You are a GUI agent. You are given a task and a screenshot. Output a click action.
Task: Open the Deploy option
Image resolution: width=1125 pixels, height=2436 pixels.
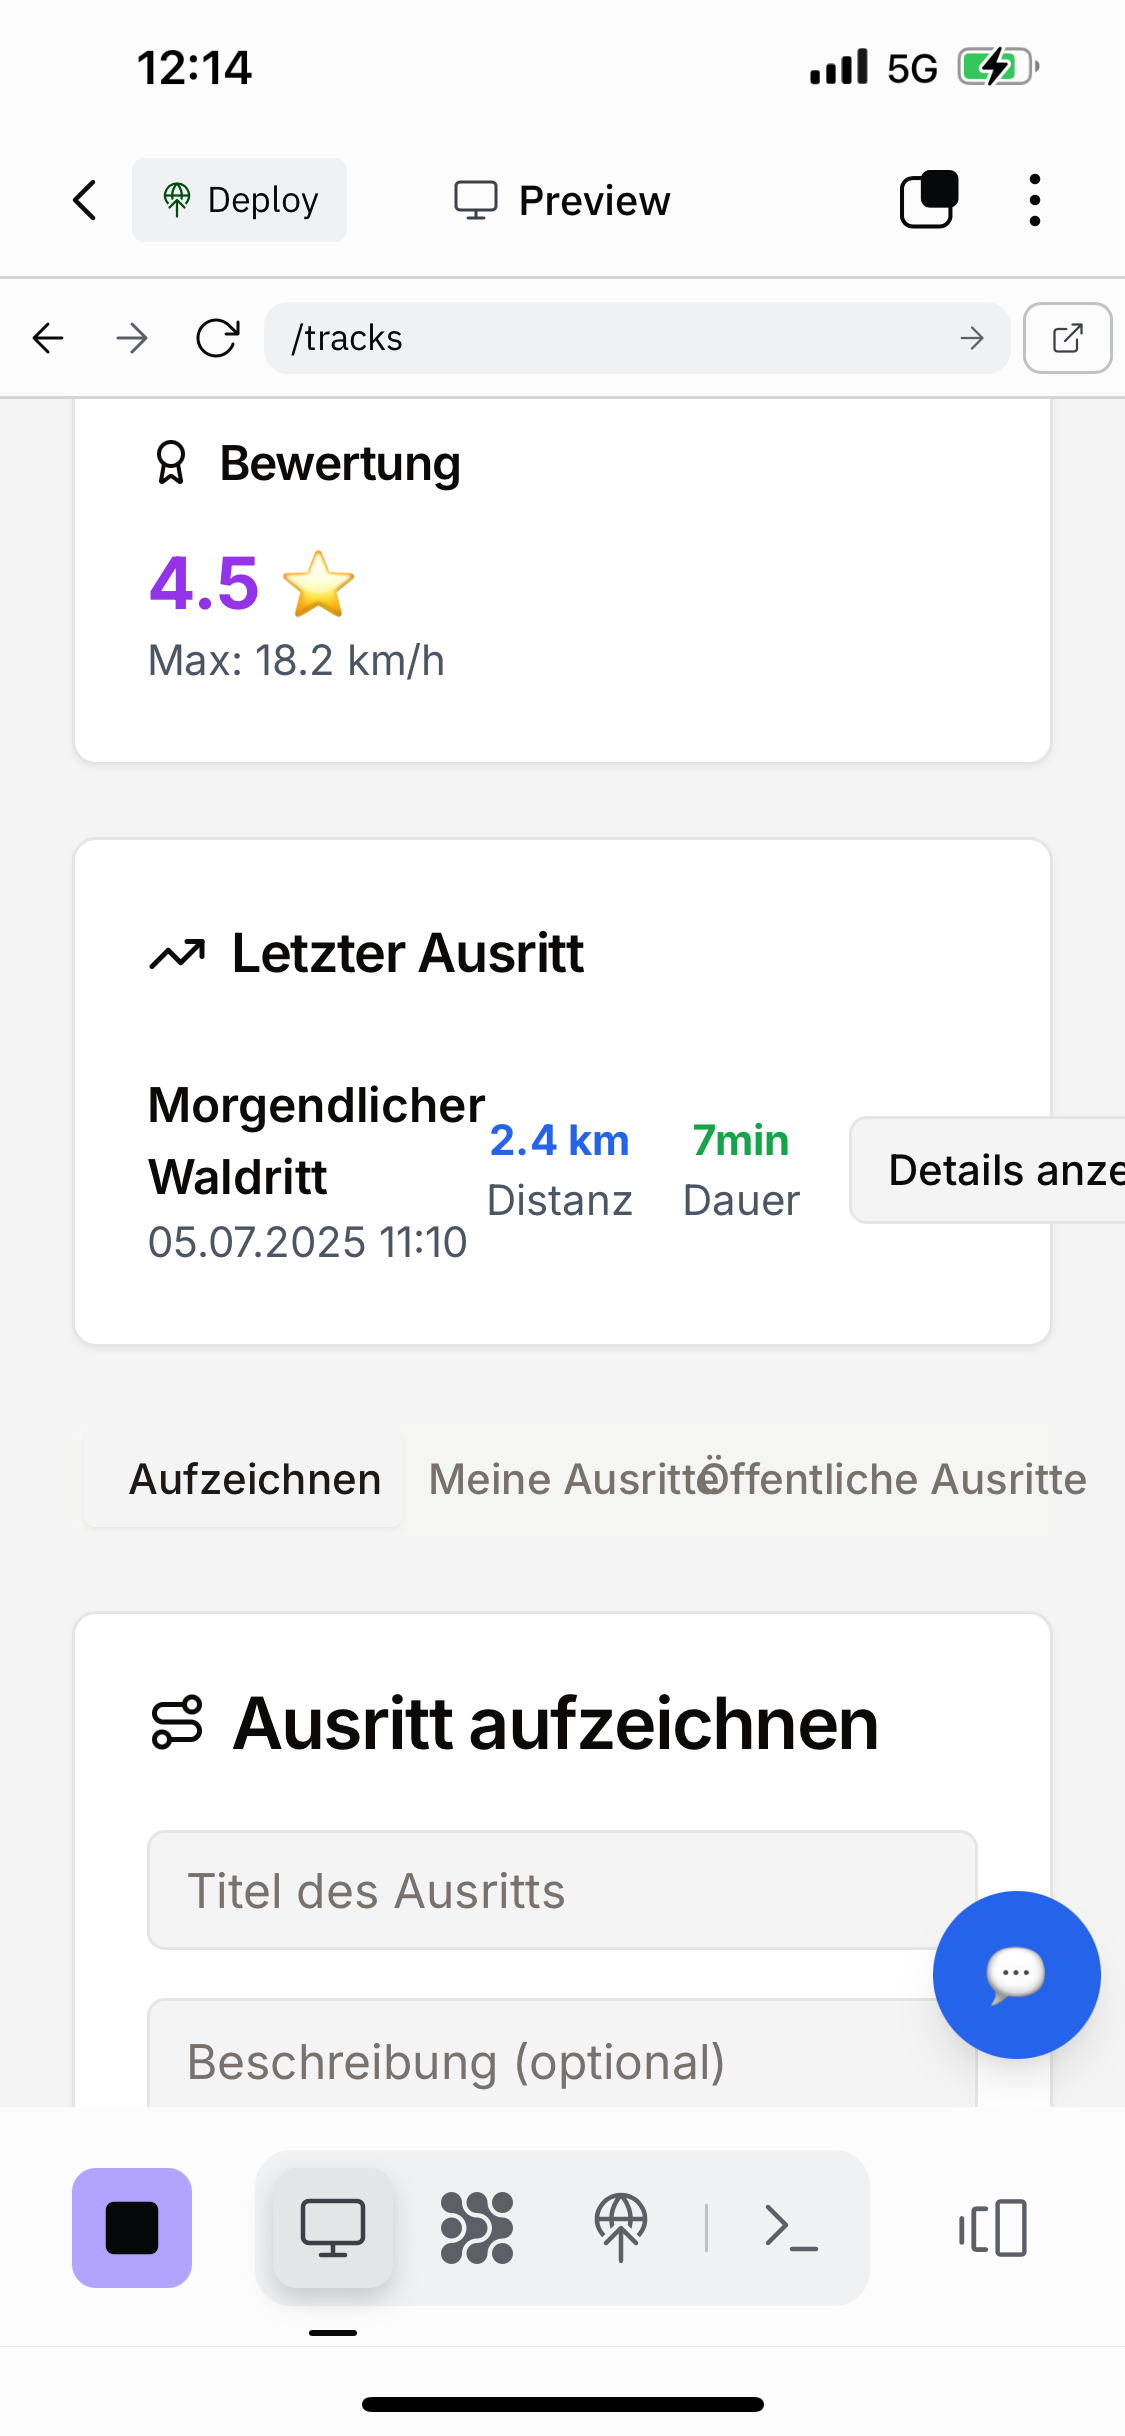240,200
